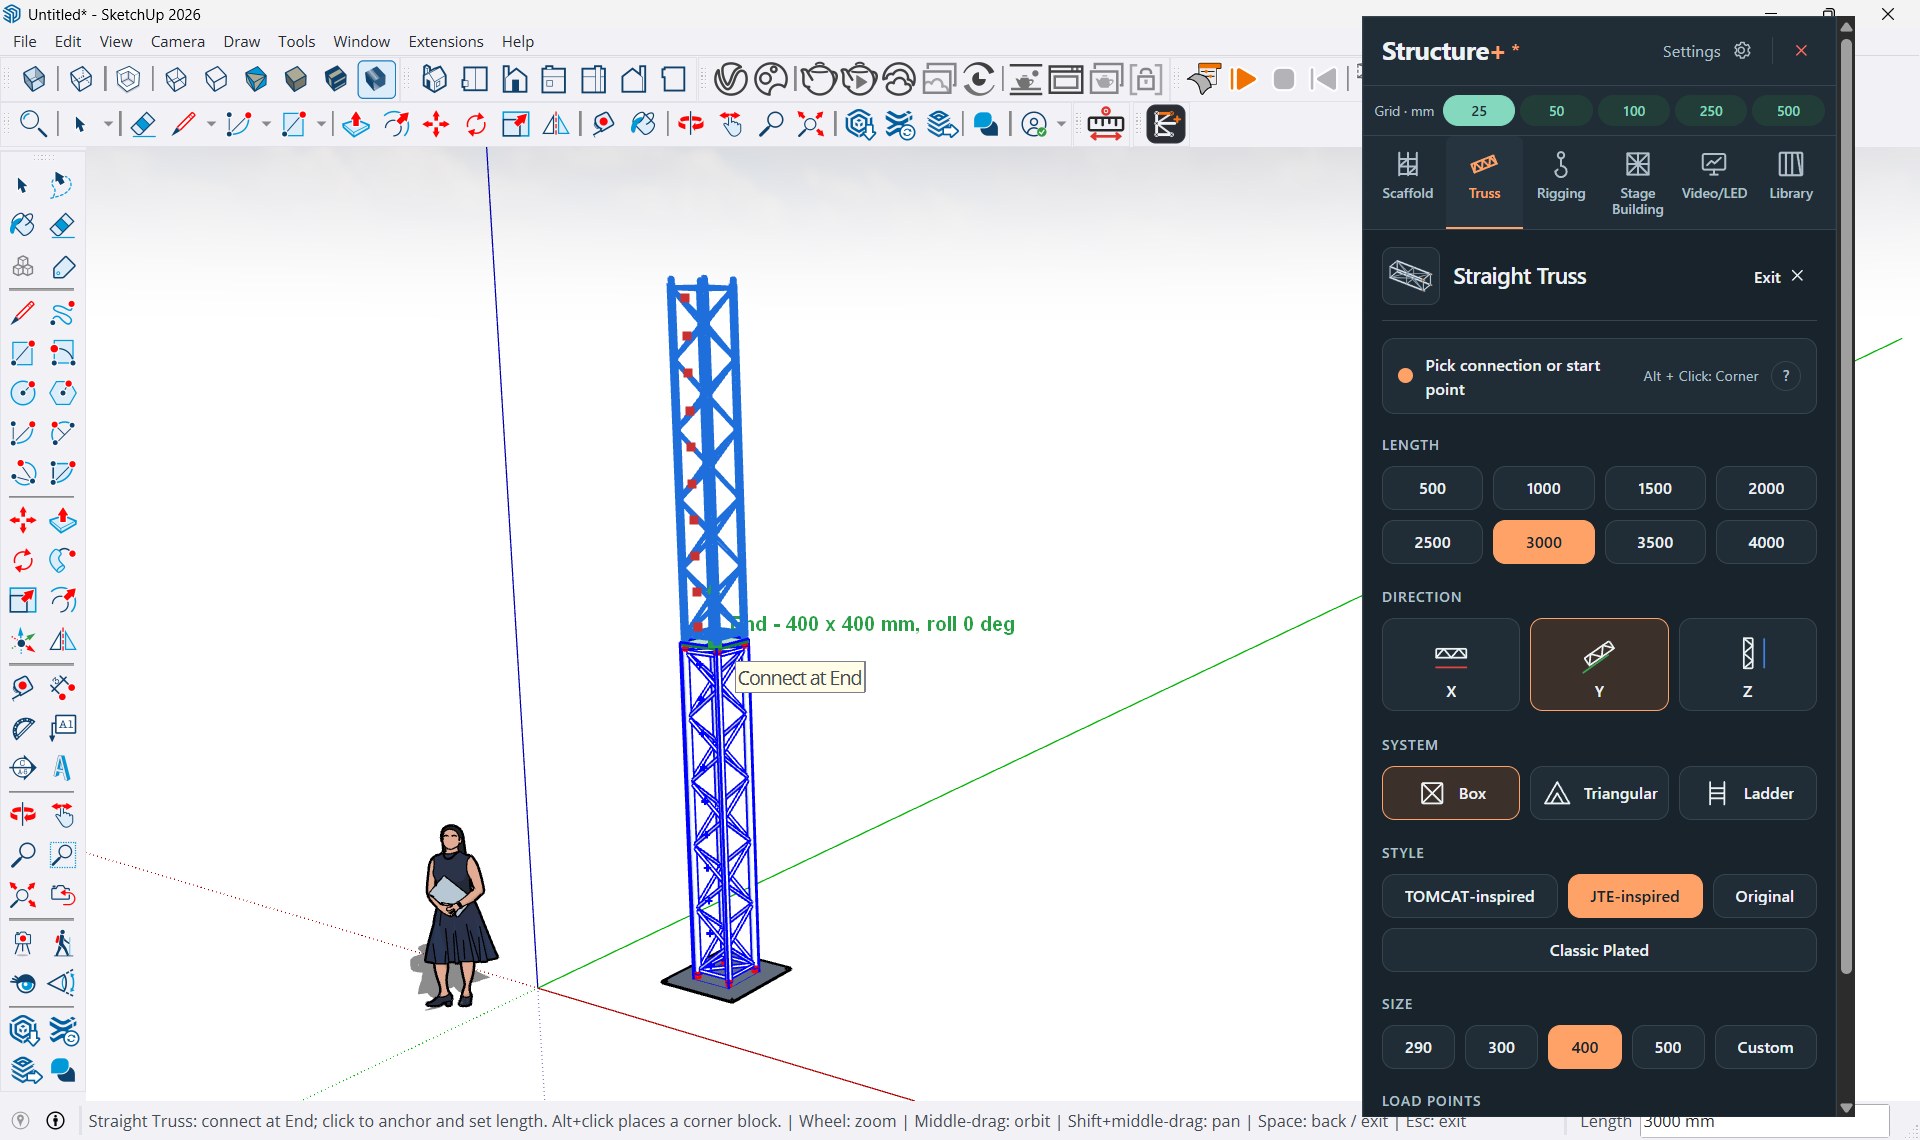Select the Walk tool in left toolbar
Image resolution: width=1920 pixels, height=1140 pixels.
coord(62,943)
